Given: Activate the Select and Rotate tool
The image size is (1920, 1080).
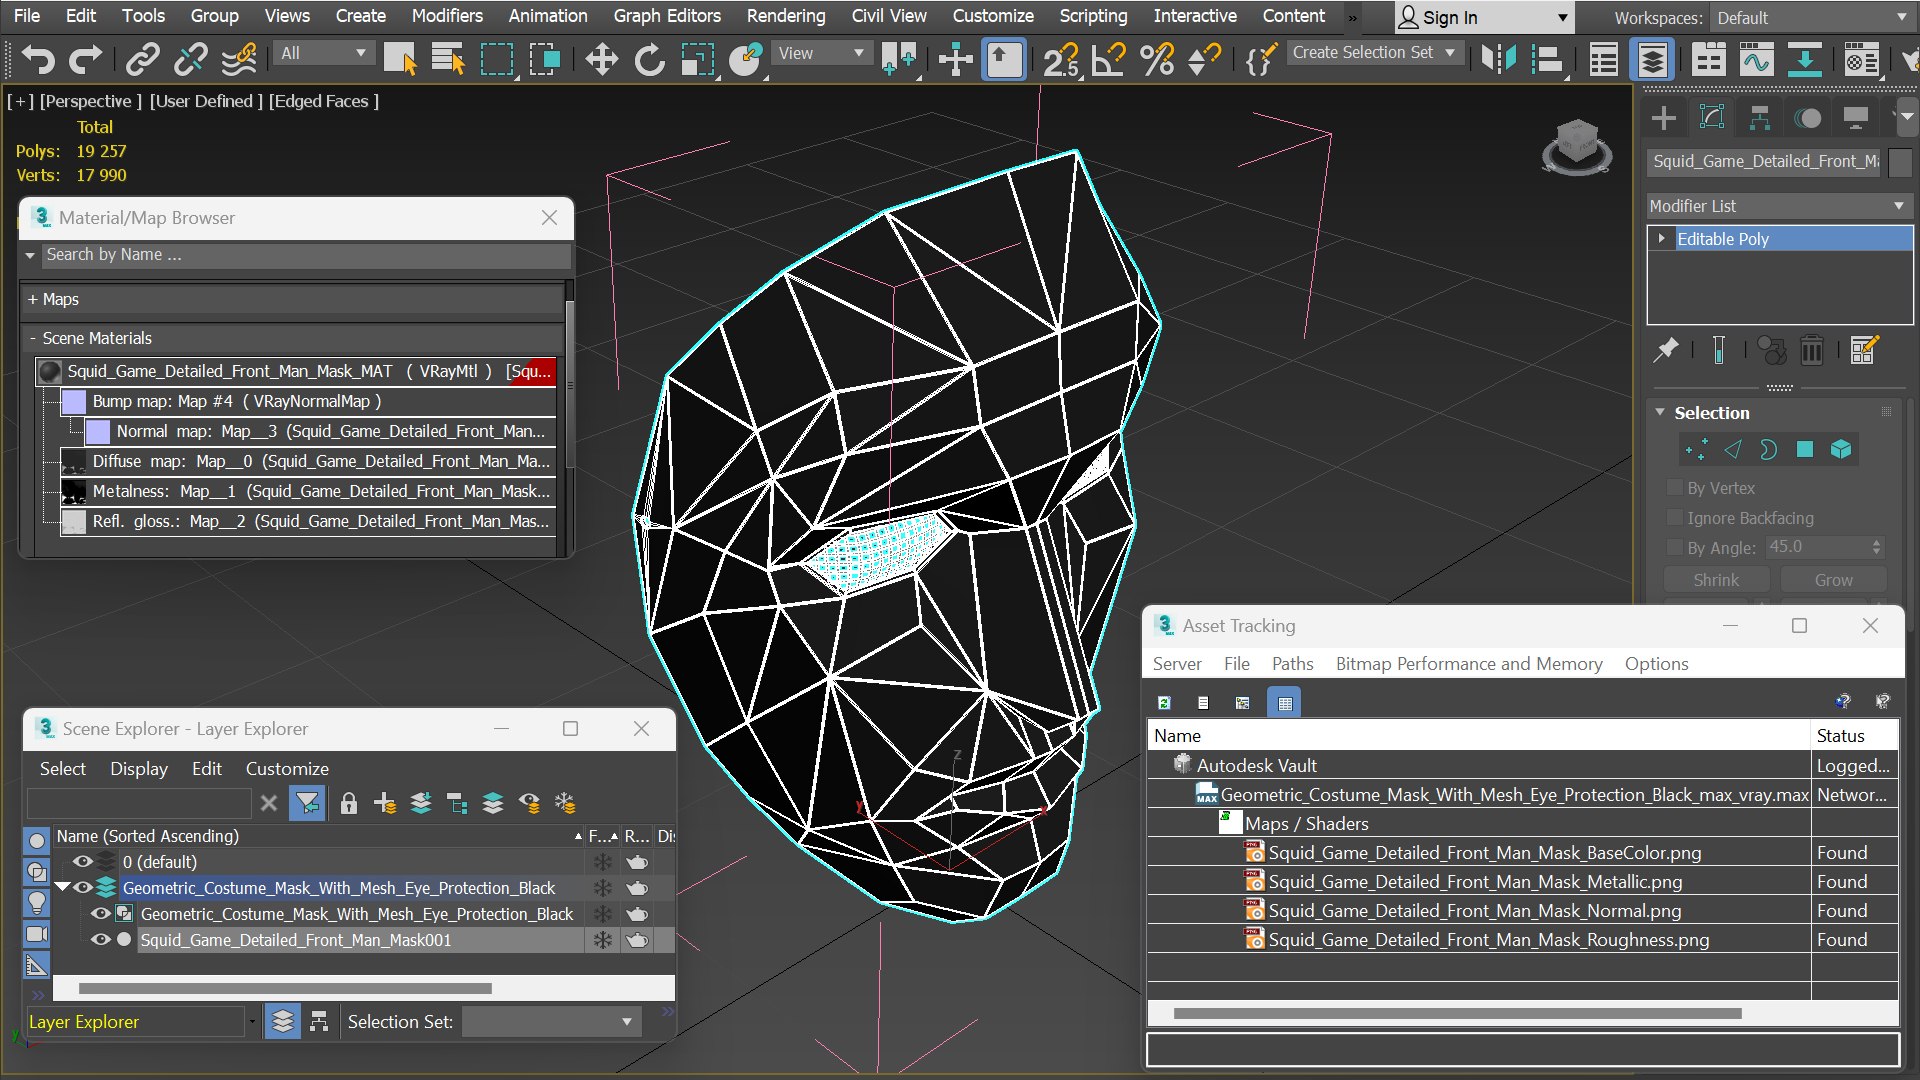Looking at the screenshot, I should [x=650, y=60].
